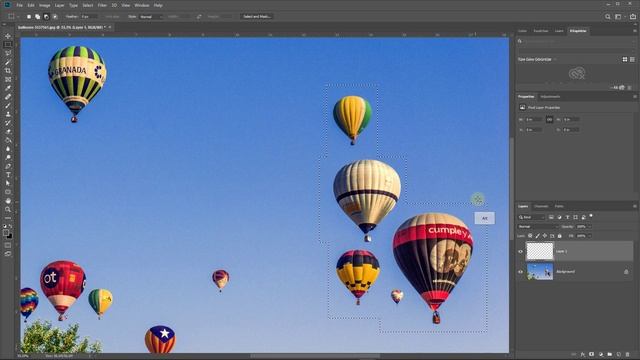Select the Rectangular Marquee tool in toolbox
Viewport: 640px width, 360px height.
pyautogui.click(x=8, y=44)
